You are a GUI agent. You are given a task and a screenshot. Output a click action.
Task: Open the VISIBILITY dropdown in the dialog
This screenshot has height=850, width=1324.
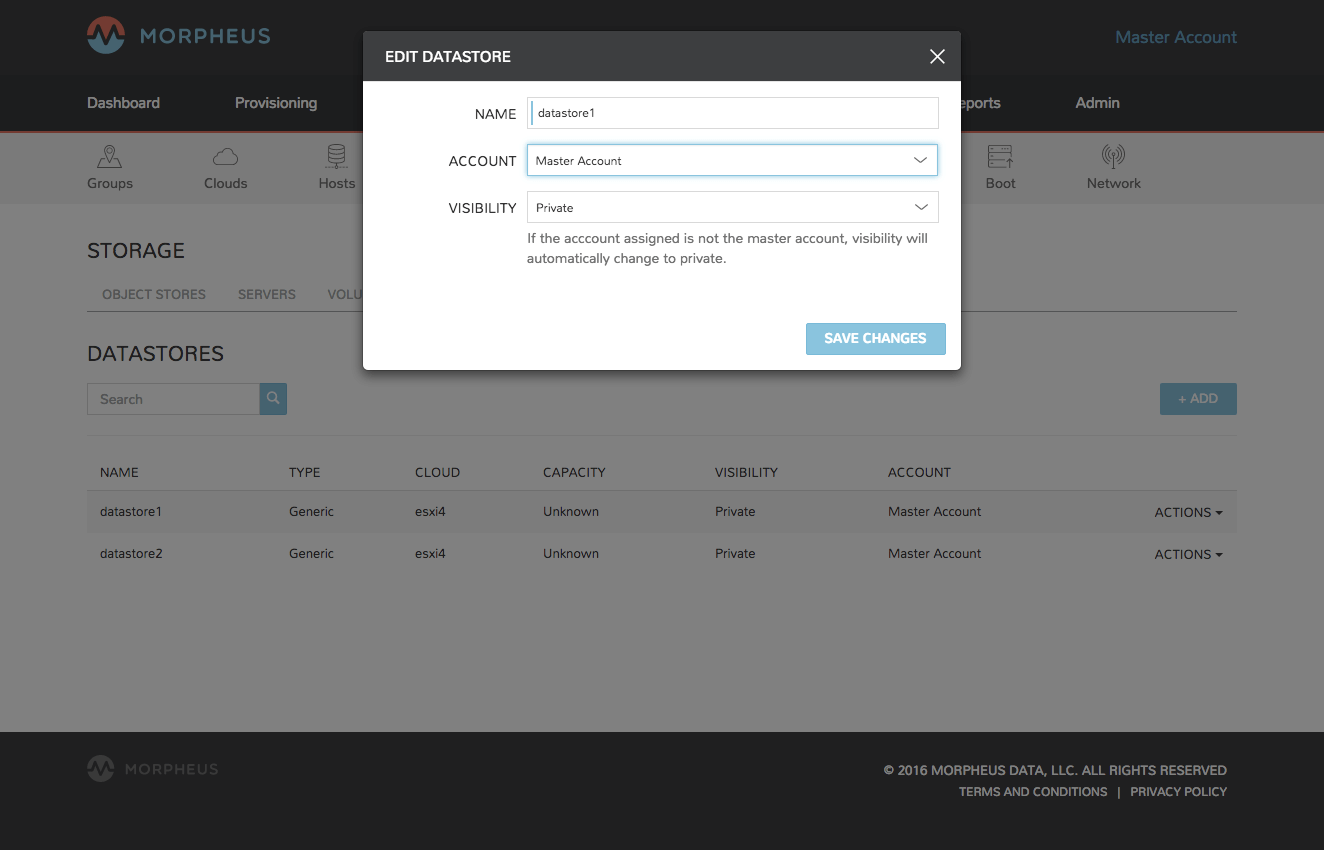click(x=732, y=207)
